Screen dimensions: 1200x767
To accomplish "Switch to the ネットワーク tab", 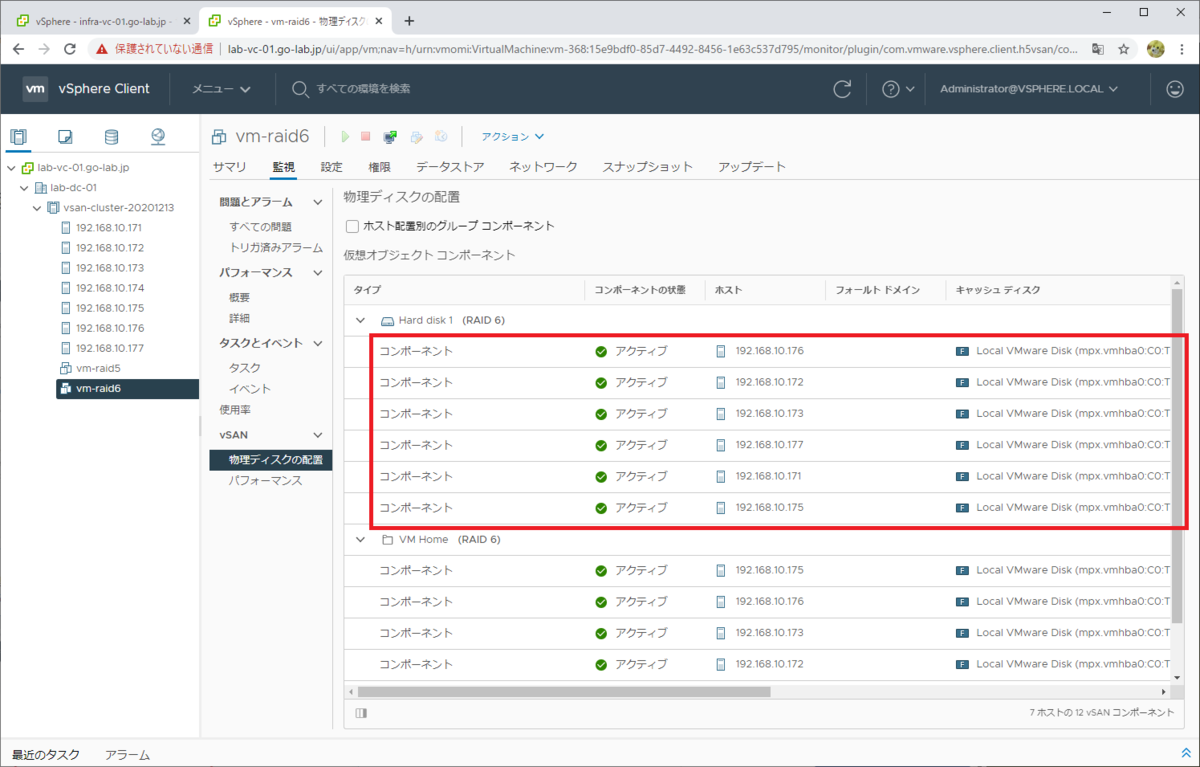I will click(x=543, y=167).
